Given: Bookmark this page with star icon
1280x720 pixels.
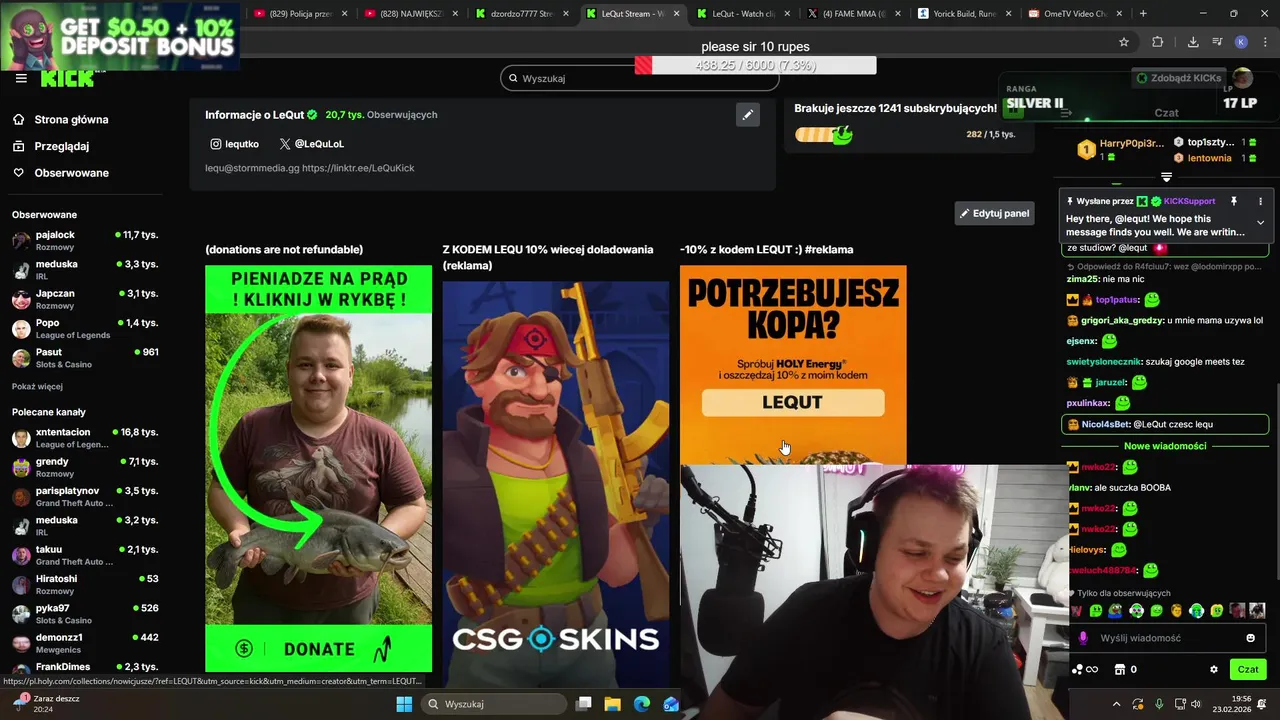Looking at the screenshot, I should click(1124, 42).
